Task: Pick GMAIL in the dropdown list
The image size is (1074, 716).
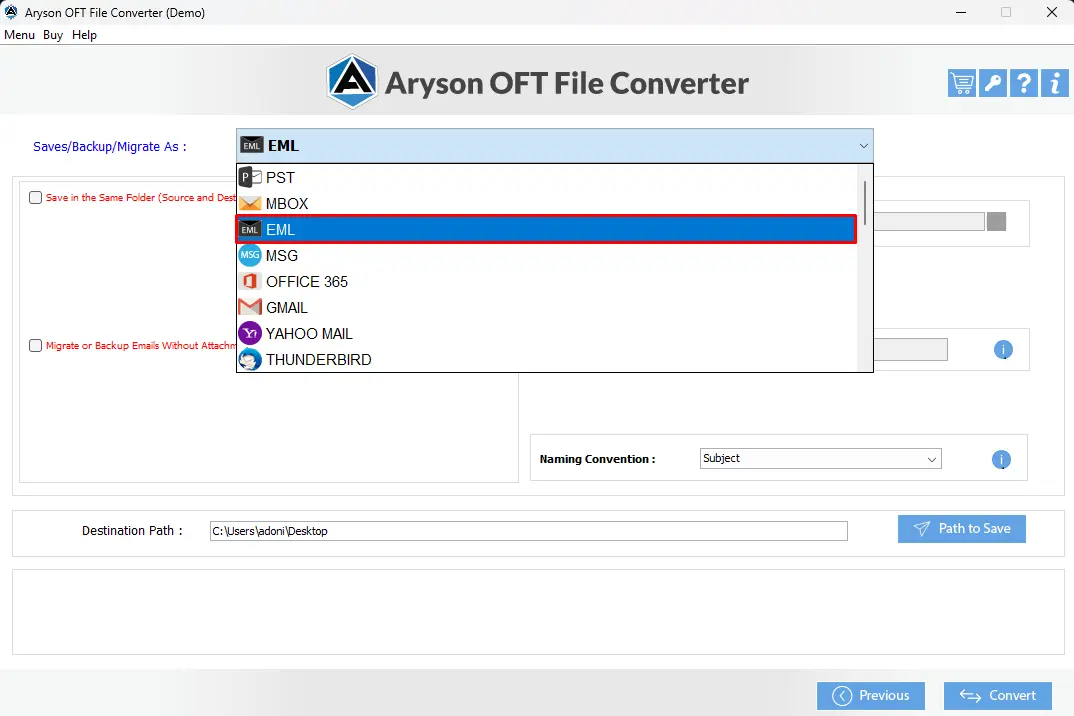Action: click(547, 308)
